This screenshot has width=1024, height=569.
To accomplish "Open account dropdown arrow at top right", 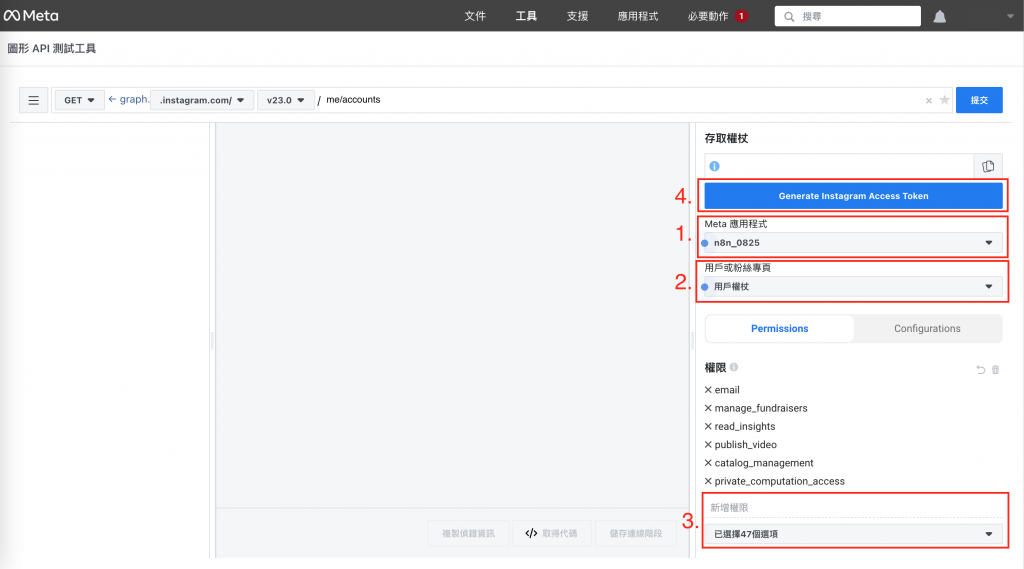I will 1010,16.
